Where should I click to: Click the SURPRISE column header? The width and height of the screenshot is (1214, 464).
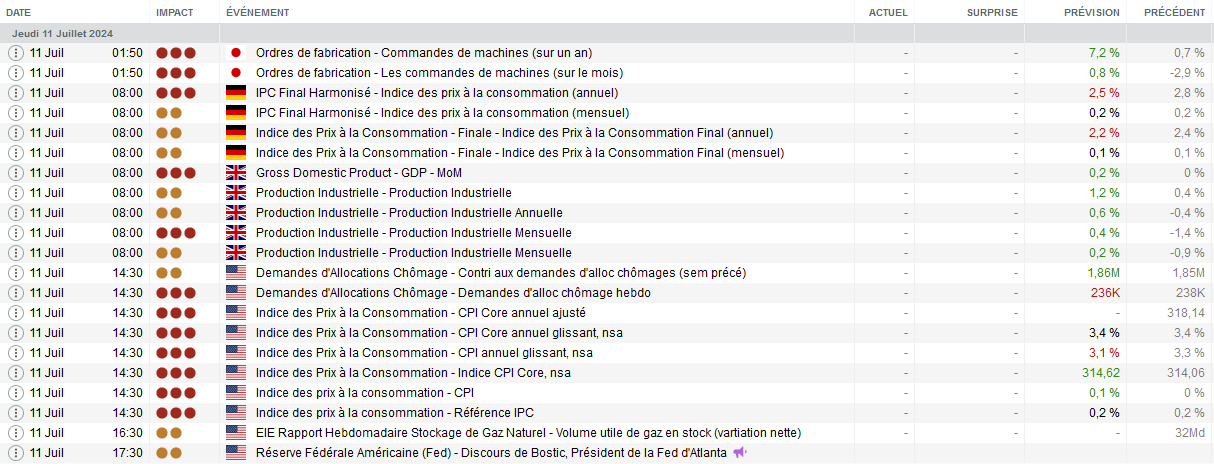(x=992, y=12)
